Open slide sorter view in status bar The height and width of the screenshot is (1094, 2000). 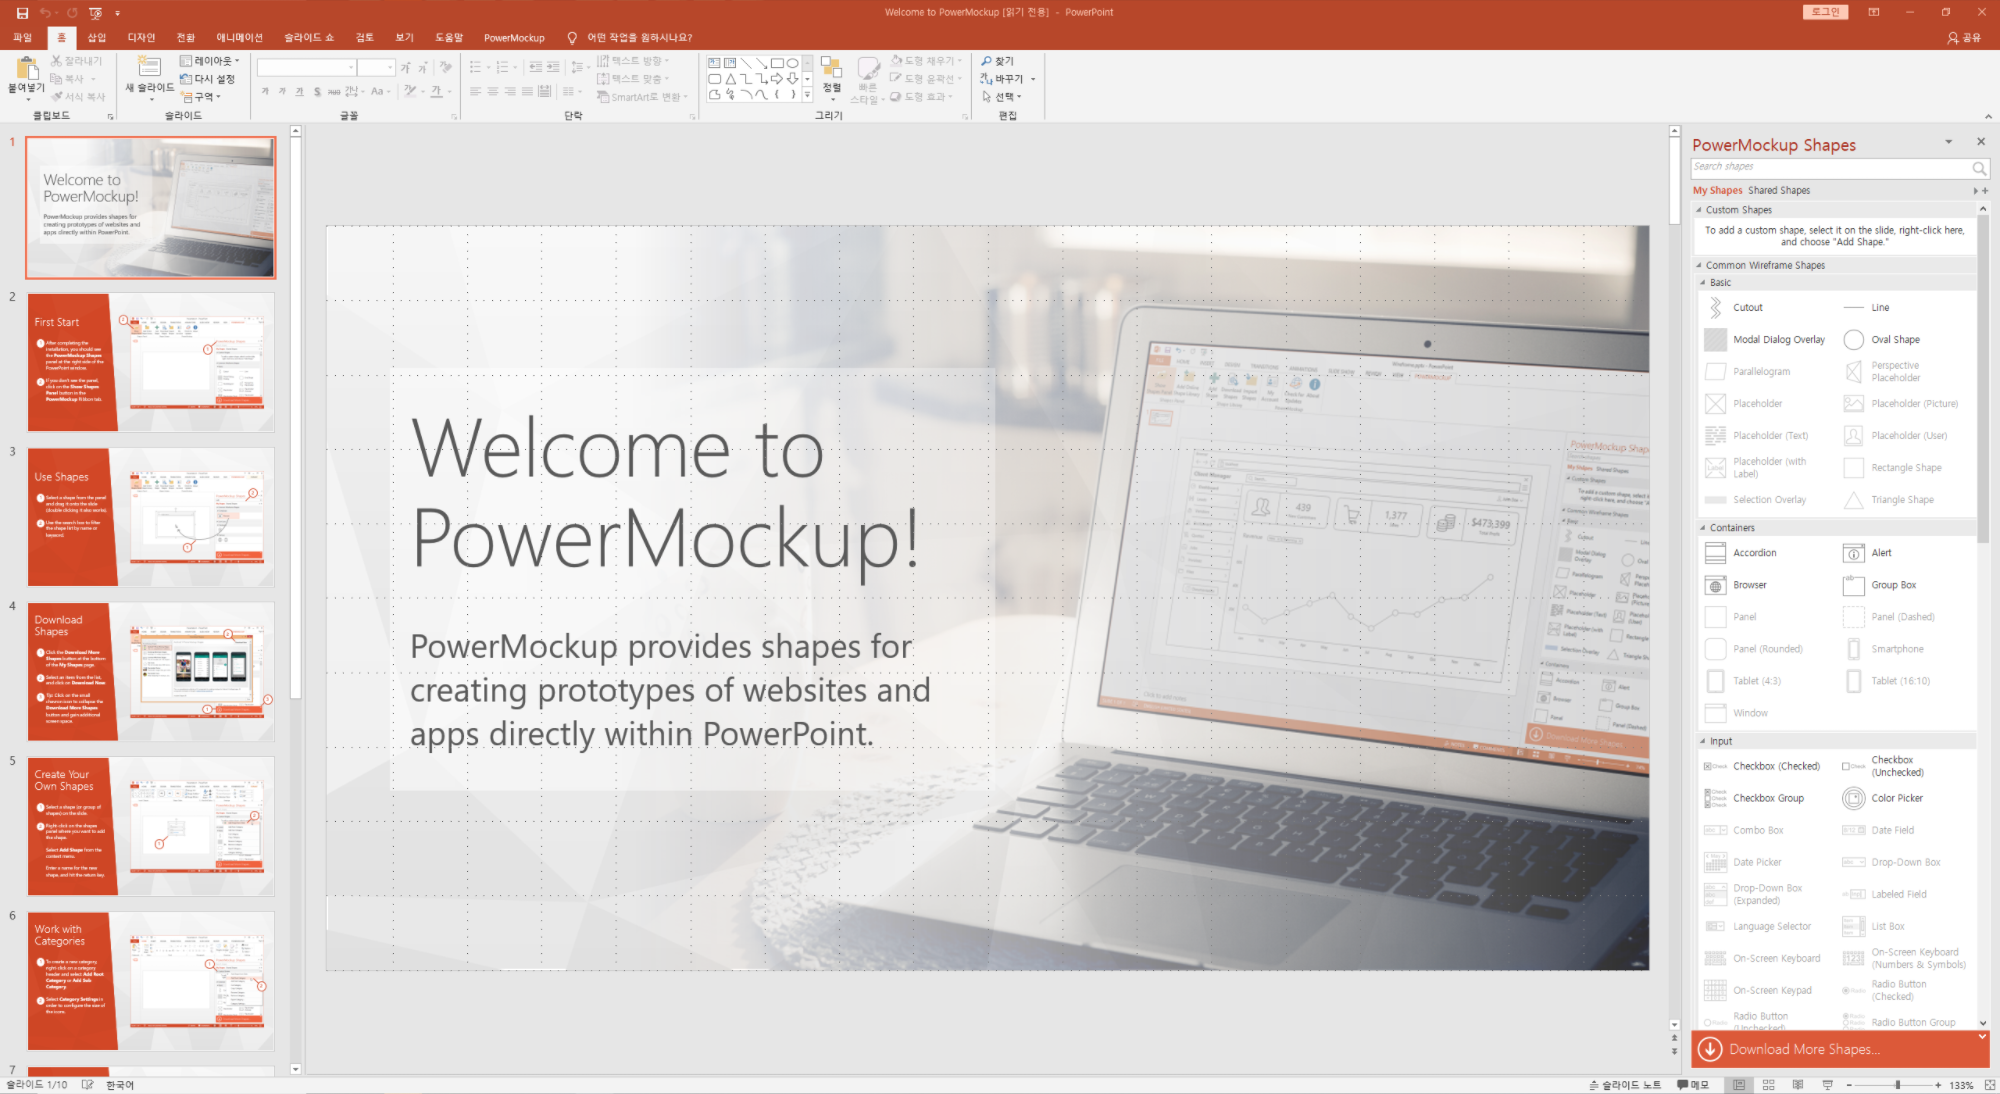[x=1768, y=1085]
